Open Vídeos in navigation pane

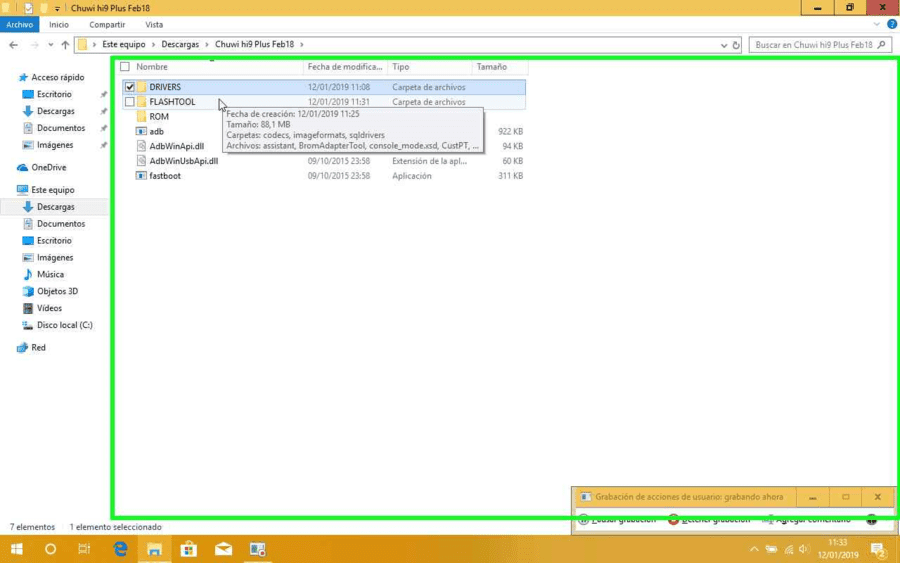tap(49, 308)
